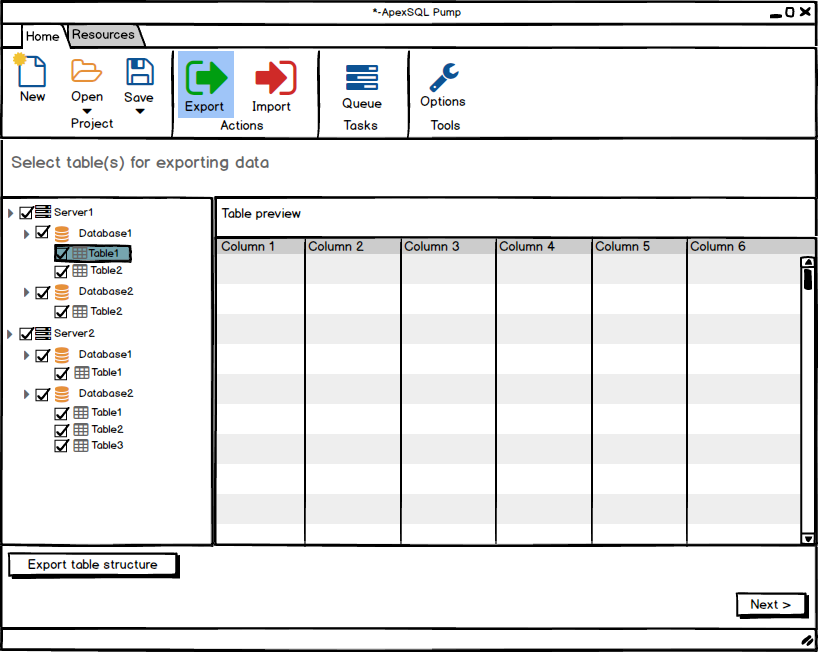
Task: Click database icon of Server1 Database1
Action: click(62, 234)
